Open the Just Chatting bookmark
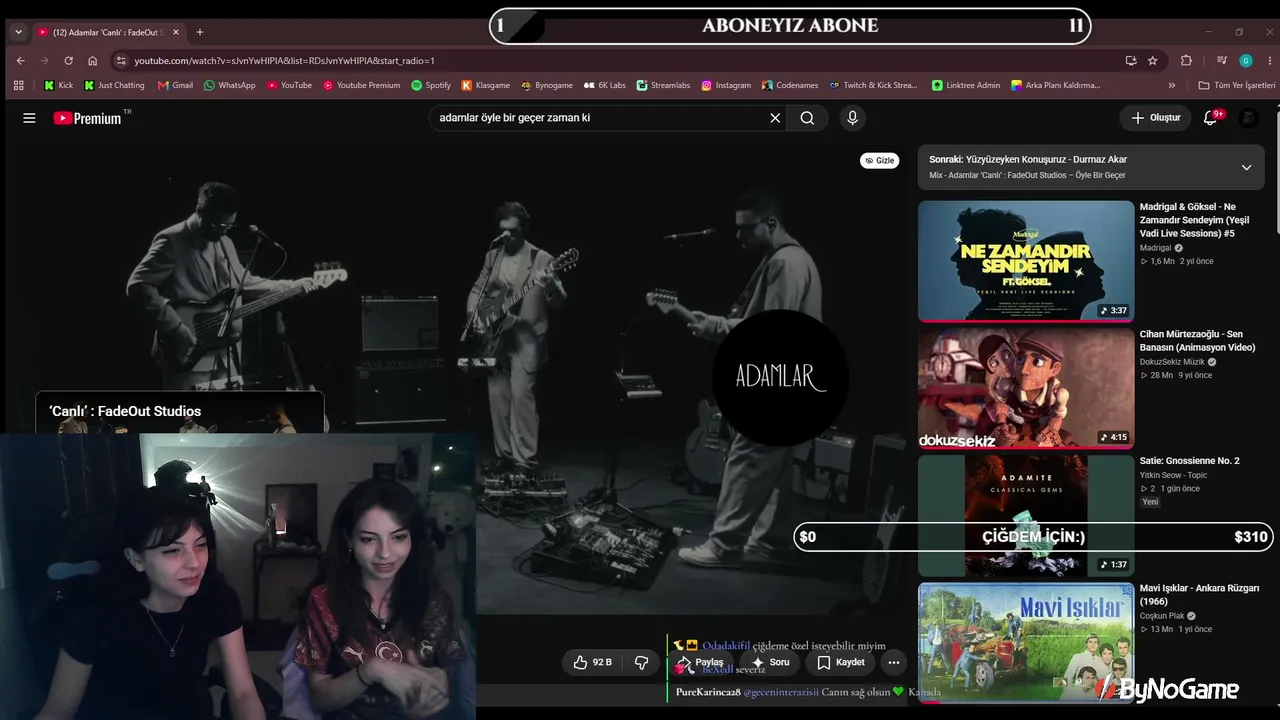Image resolution: width=1280 pixels, height=720 pixels. (x=115, y=85)
